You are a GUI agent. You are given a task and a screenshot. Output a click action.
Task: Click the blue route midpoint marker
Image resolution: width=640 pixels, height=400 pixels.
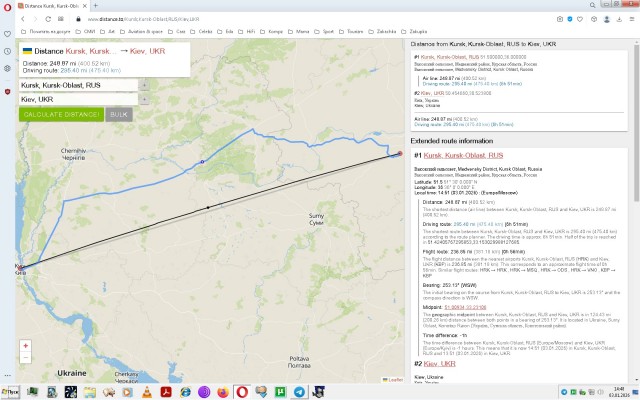pos(202,162)
